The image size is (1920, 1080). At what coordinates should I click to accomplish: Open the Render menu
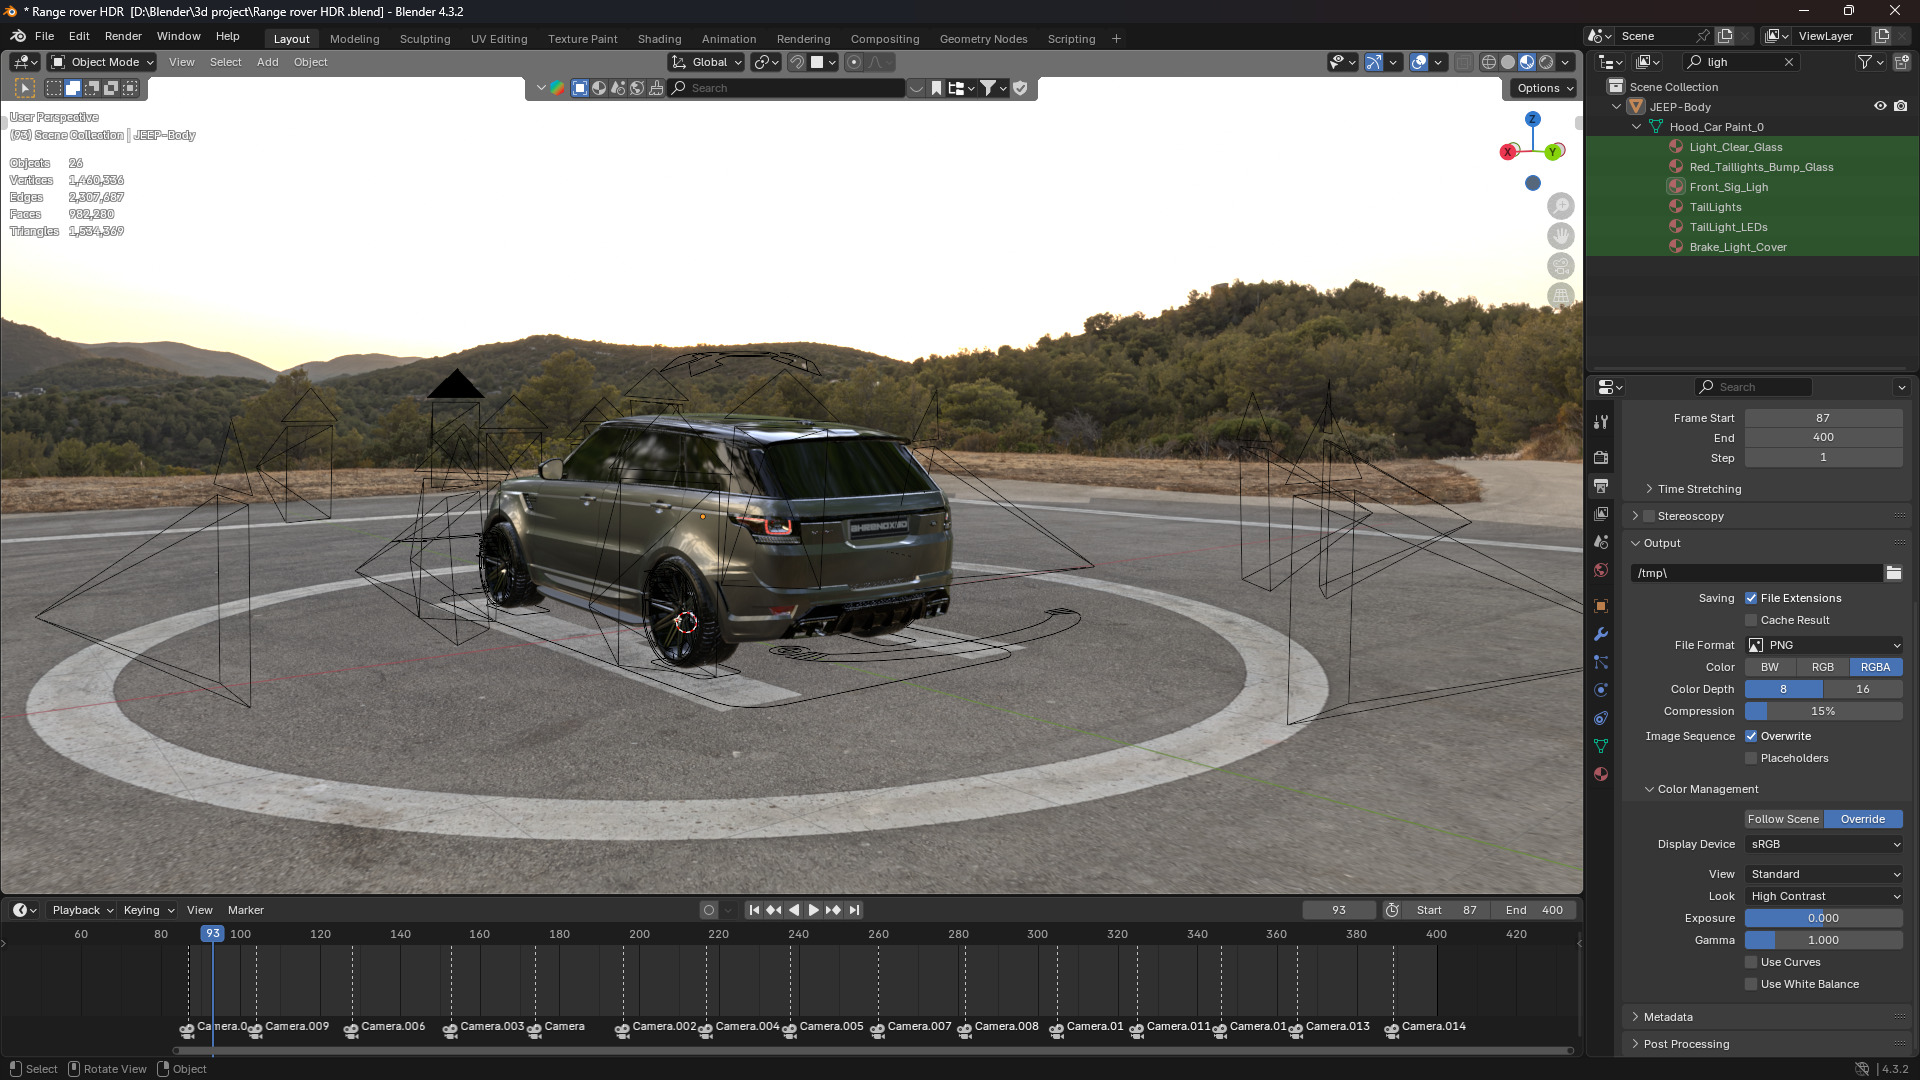(x=123, y=36)
